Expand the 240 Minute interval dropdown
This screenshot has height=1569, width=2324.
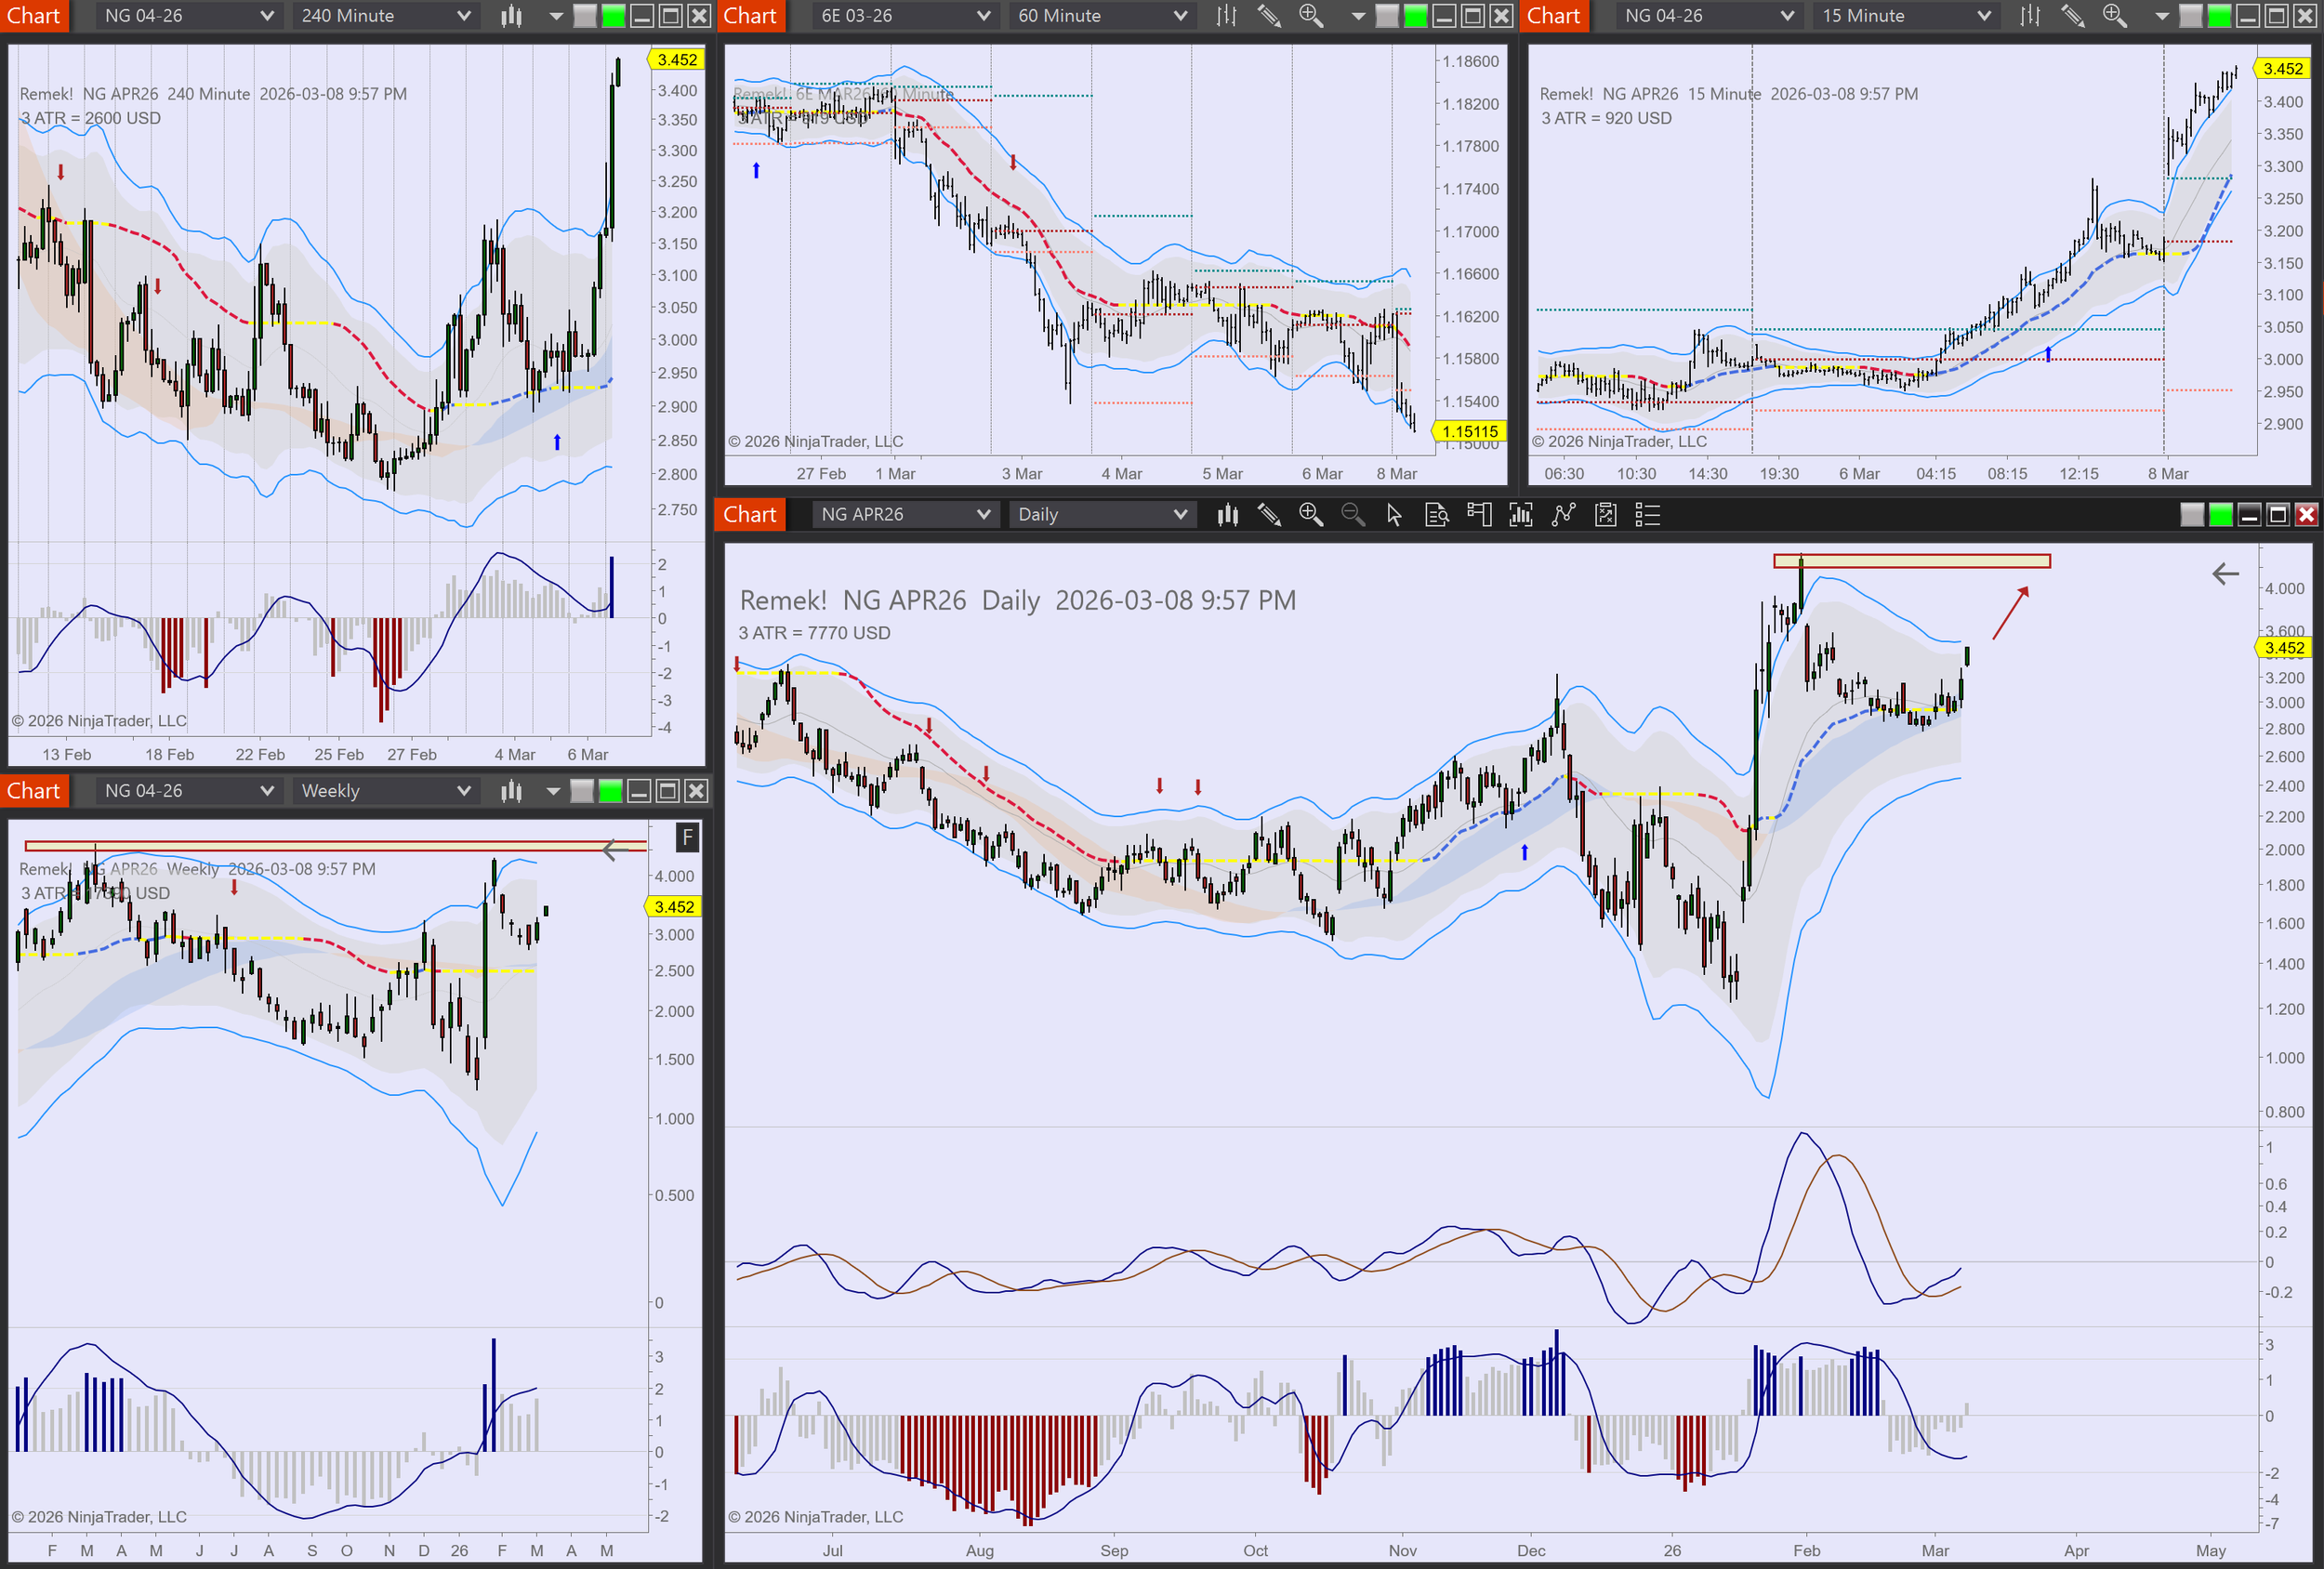click(385, 16)
